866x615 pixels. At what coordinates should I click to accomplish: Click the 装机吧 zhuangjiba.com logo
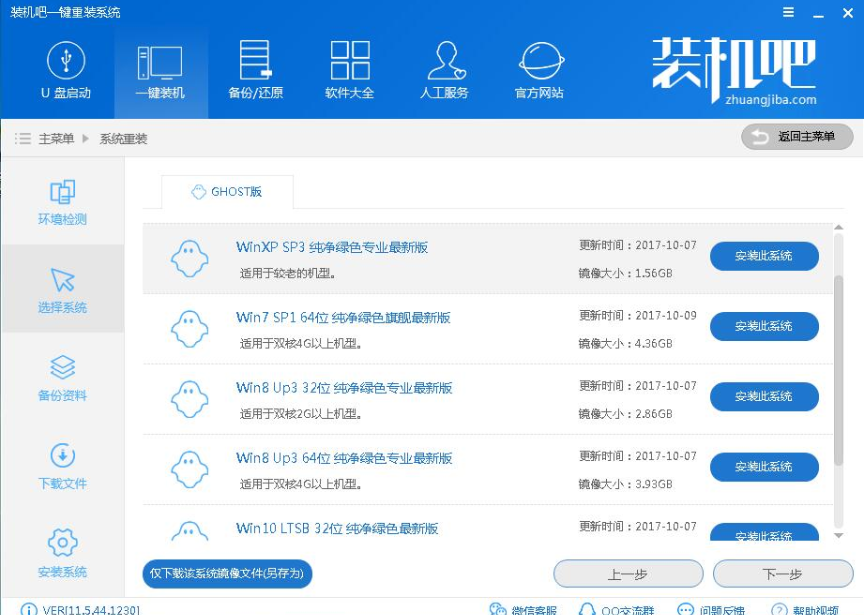pyautogui.click(x=733, y=71)
